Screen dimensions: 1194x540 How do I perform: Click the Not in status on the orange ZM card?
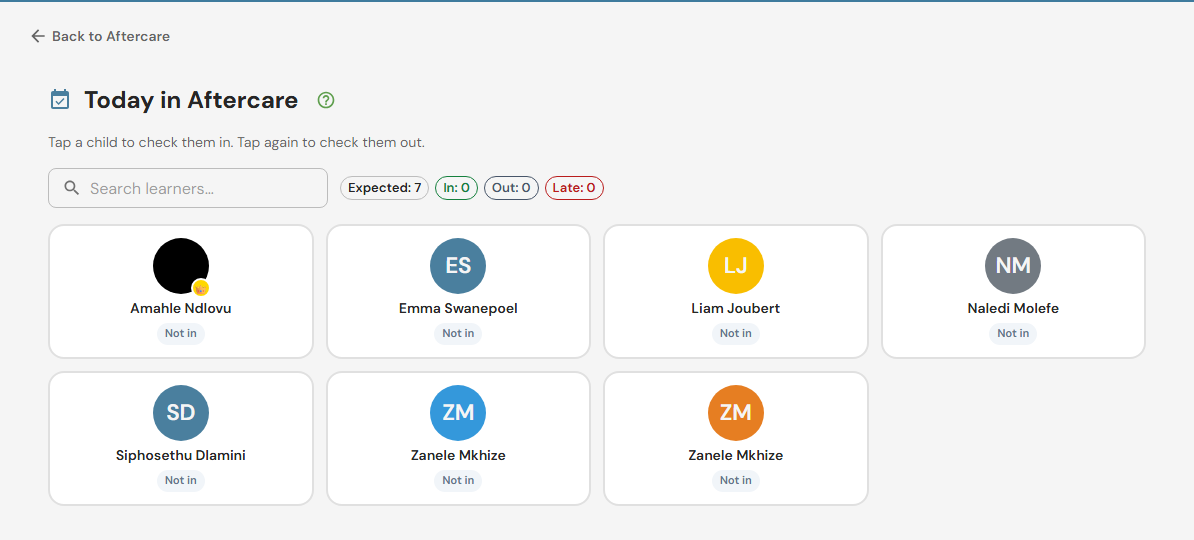(736, 481)
